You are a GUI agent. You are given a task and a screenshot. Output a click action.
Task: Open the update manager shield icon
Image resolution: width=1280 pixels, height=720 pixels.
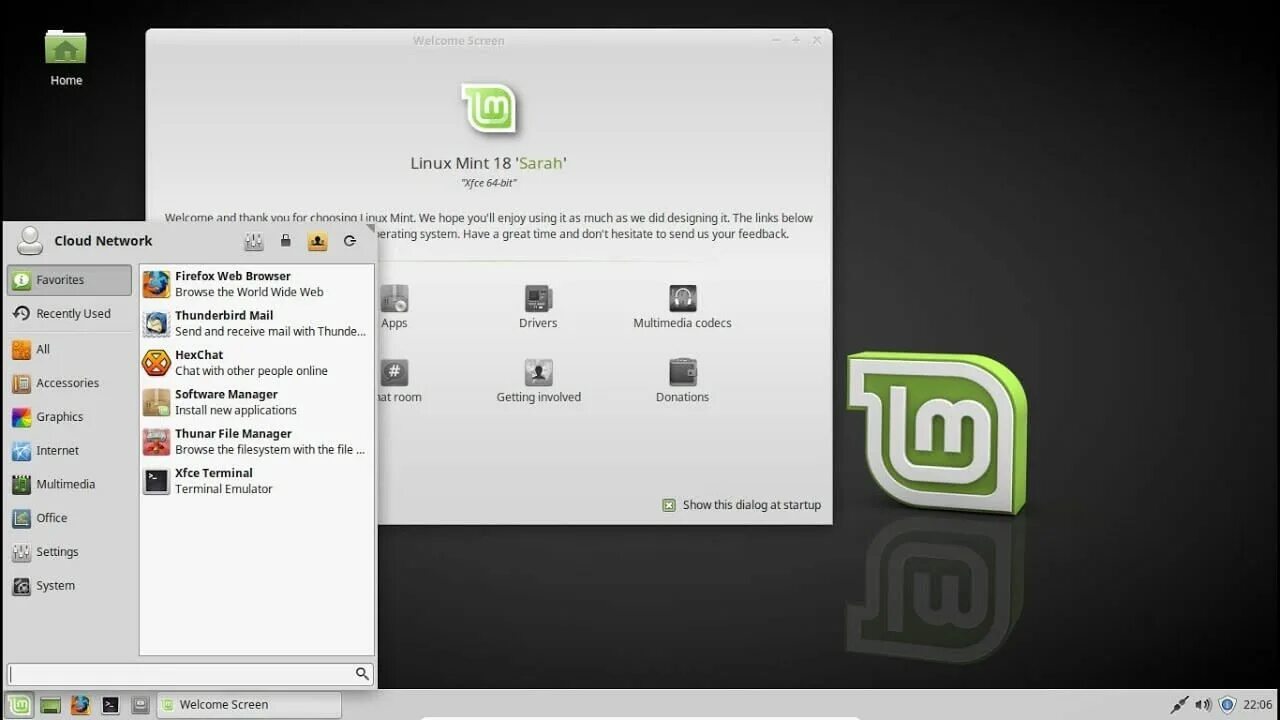(x=1228, y=705)
